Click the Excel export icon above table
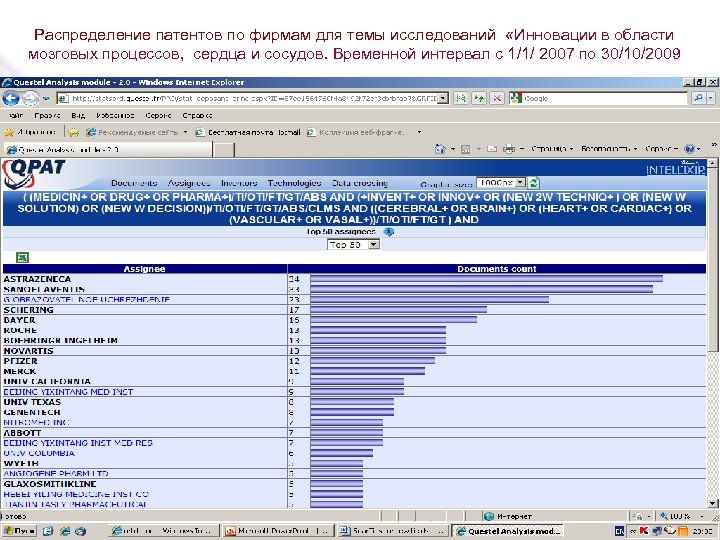This screenshot has width=720, height=540. [x=22, y=258]
